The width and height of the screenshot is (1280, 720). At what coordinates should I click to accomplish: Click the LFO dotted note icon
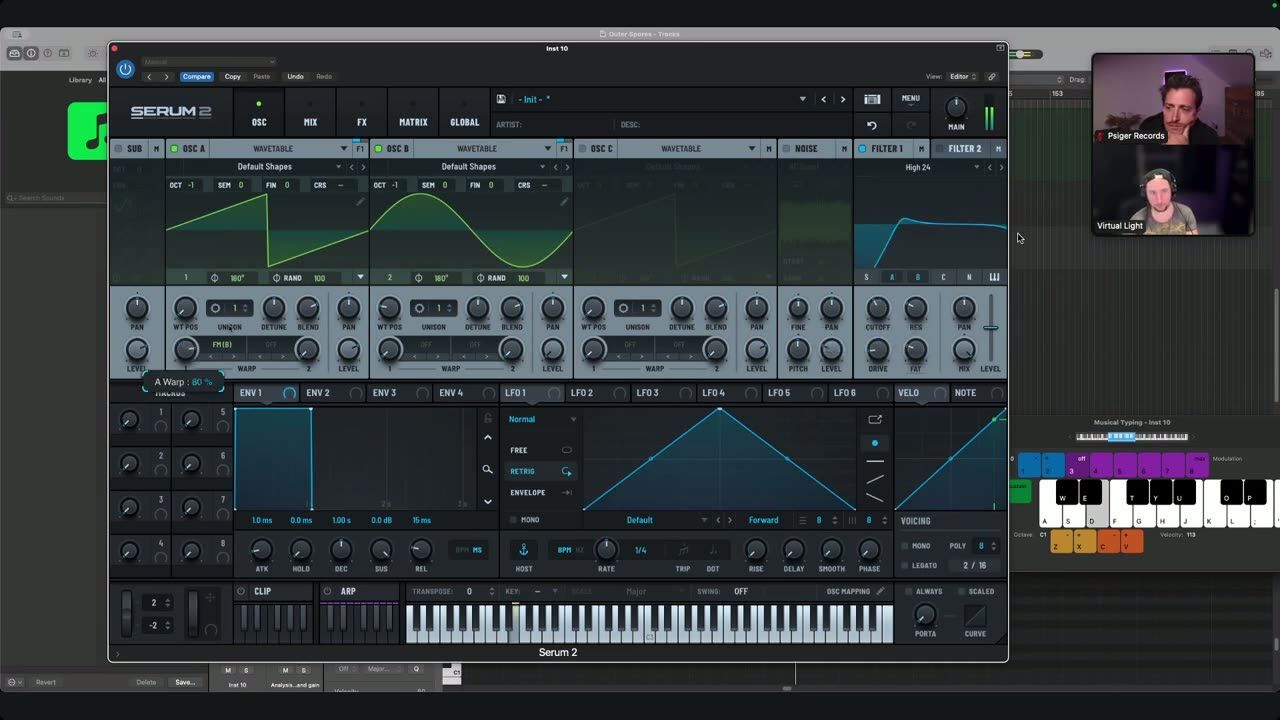(713, 550)
